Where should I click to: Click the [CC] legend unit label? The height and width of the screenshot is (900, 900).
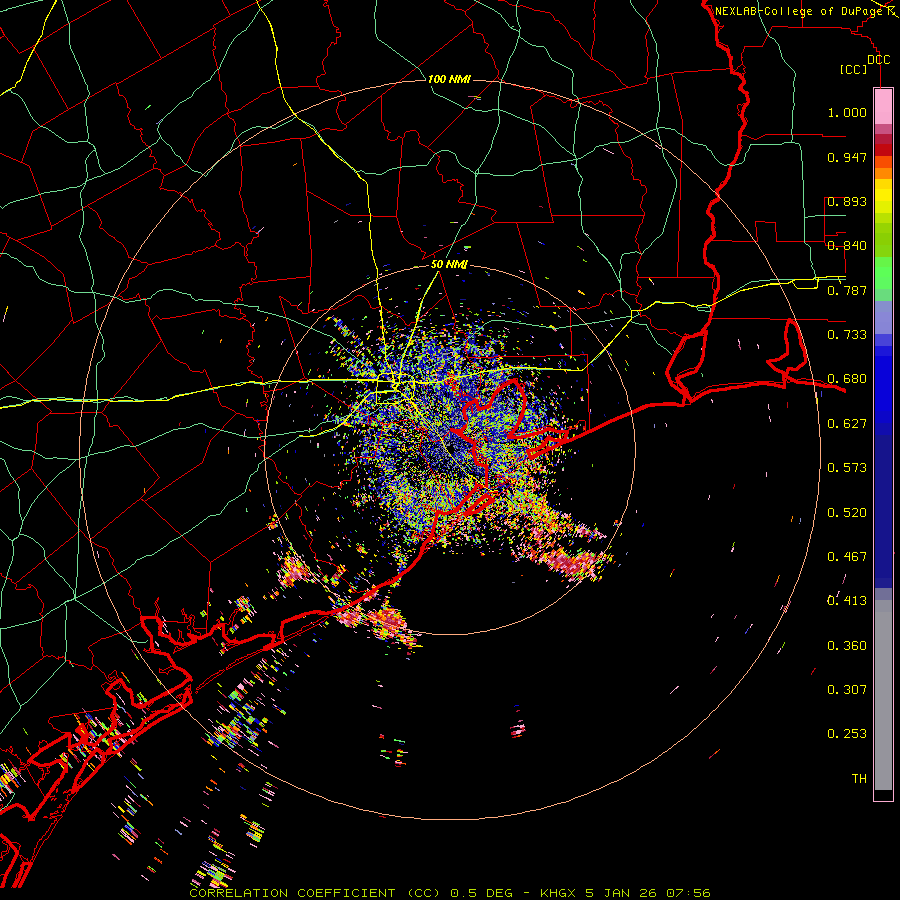click(853, 69)
